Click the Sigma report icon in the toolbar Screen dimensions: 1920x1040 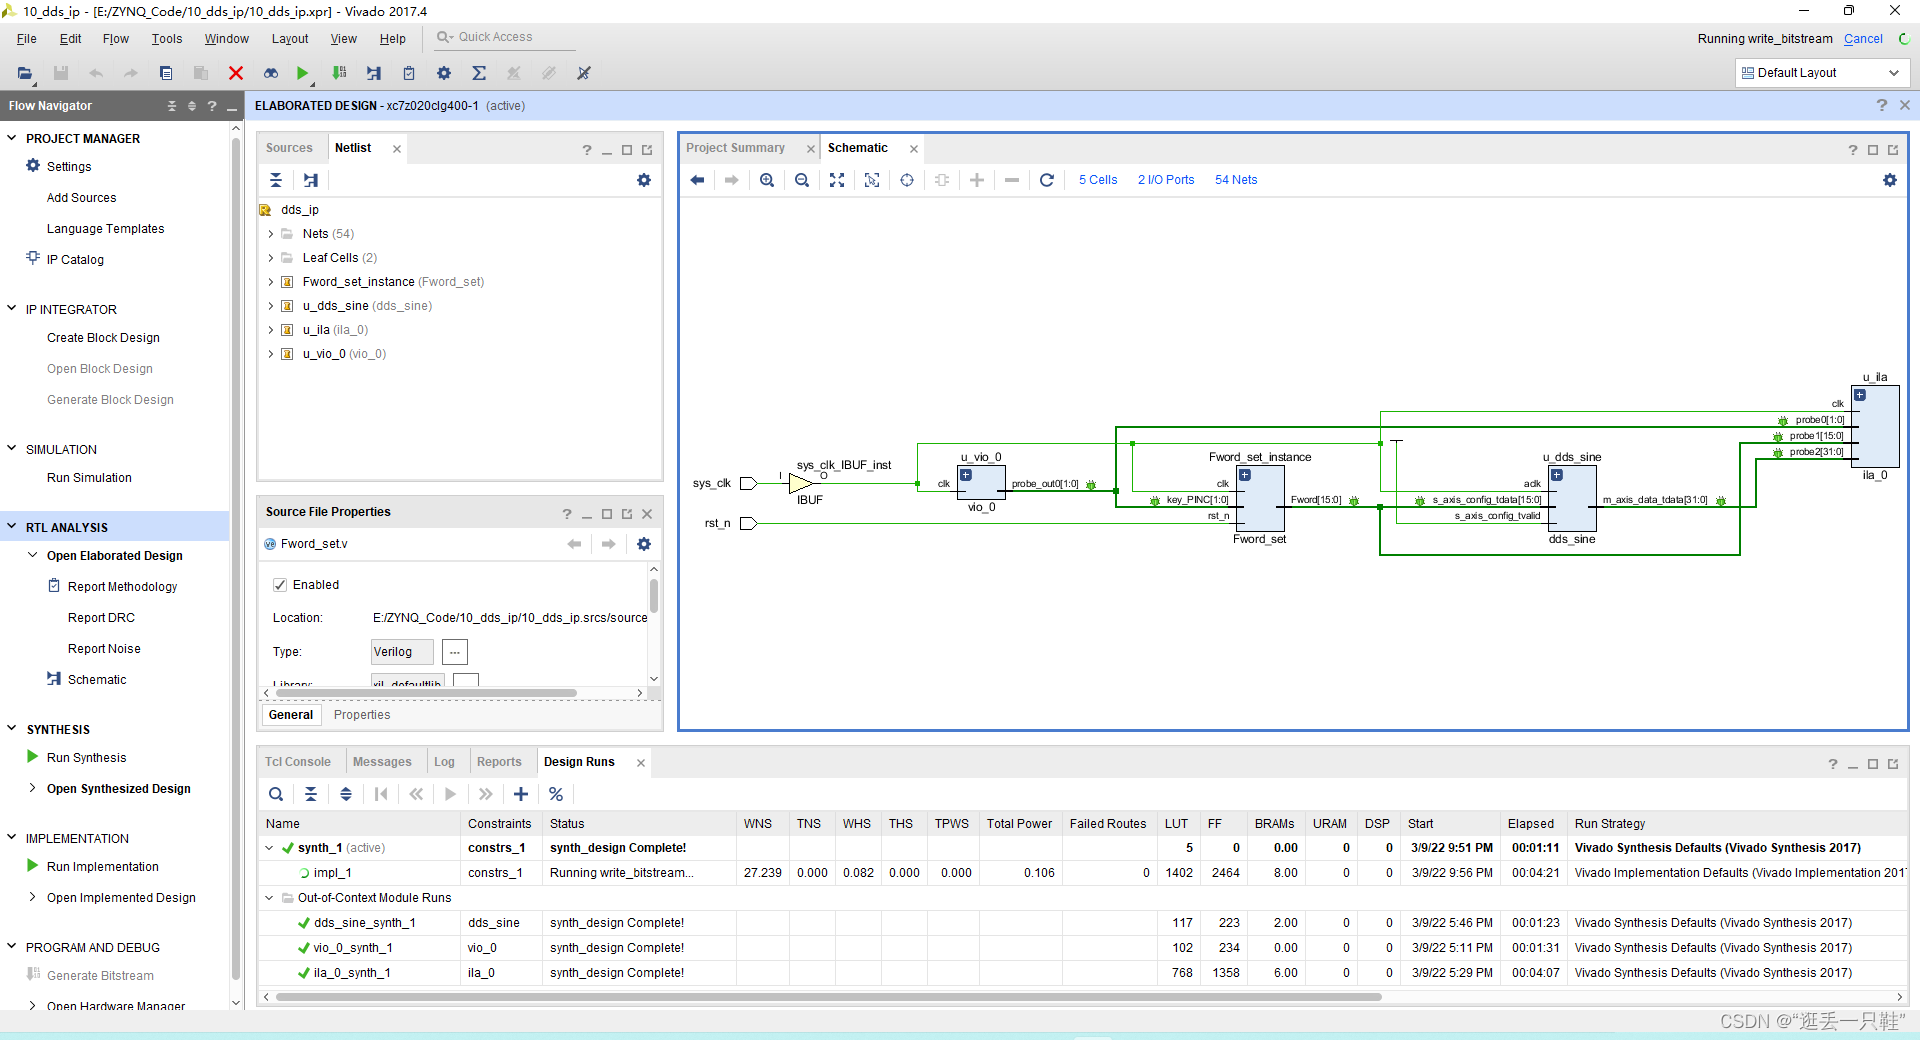click(479, 73)
